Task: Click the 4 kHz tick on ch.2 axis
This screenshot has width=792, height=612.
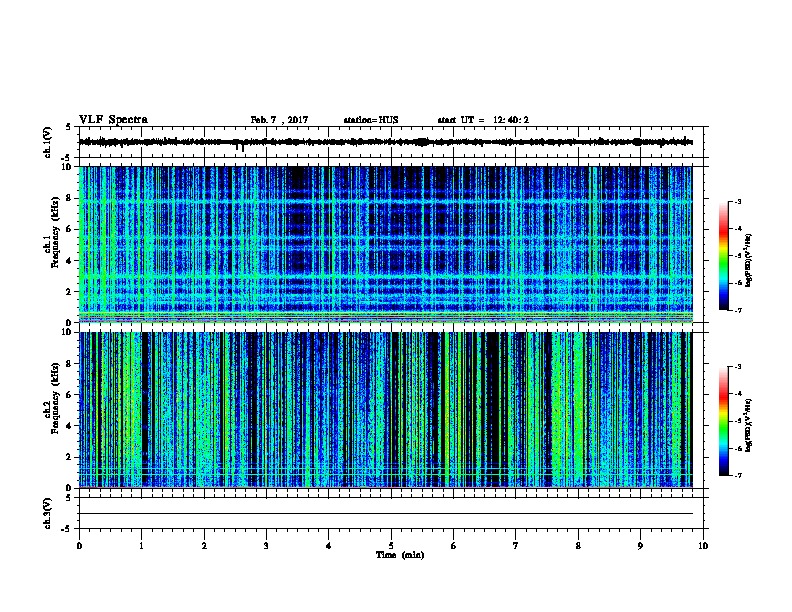Action: point(70,426)
